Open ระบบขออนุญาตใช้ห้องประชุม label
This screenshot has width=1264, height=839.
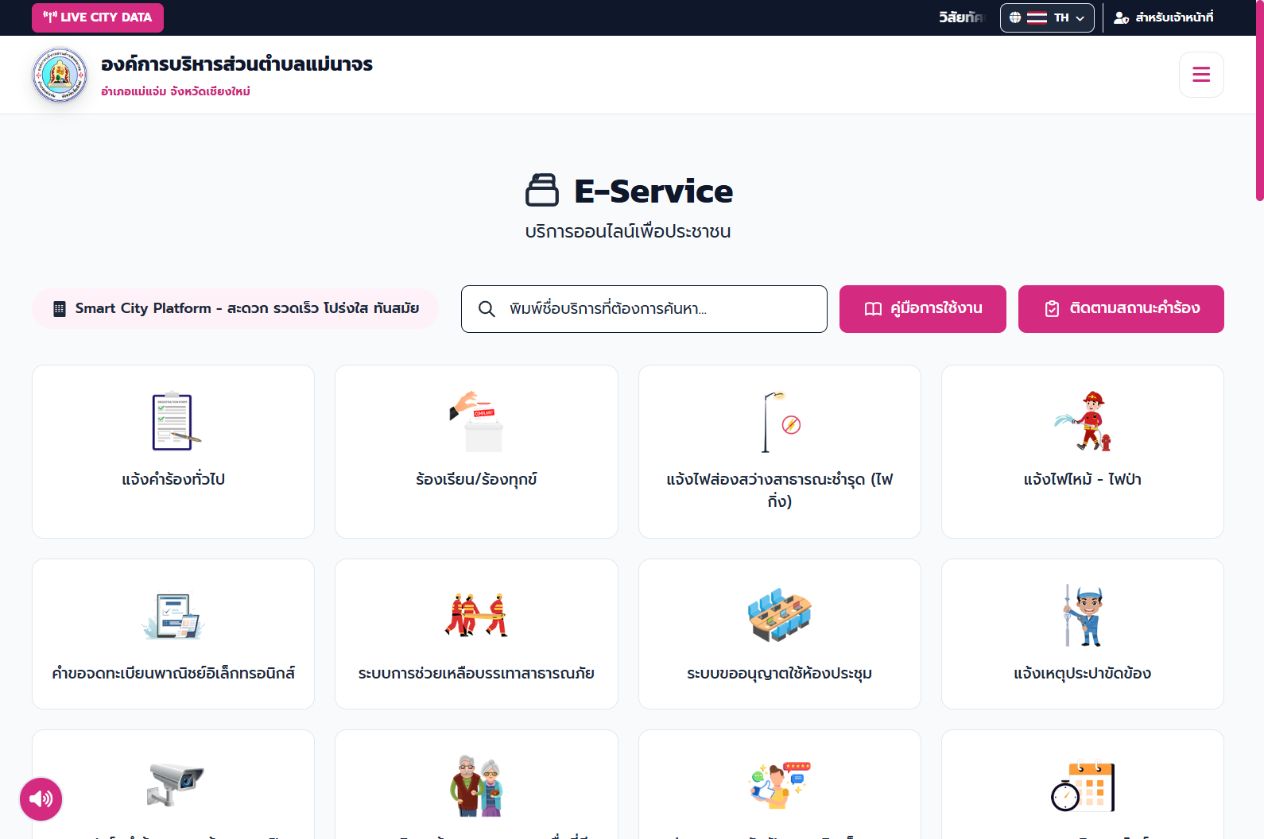click(x=779, y=673)
